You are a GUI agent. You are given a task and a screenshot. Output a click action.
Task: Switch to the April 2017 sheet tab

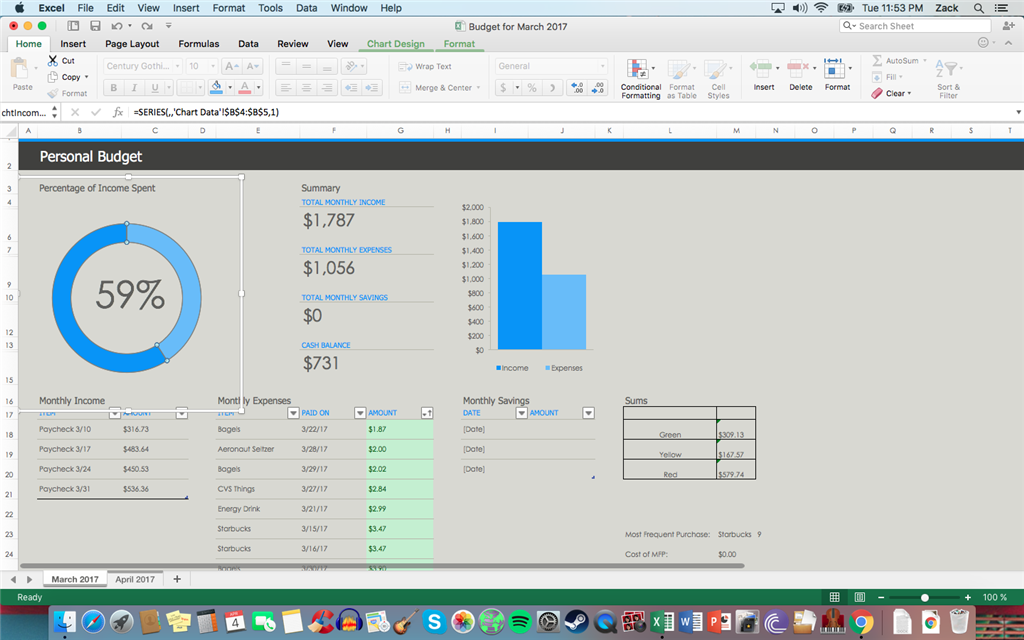(x=135, y=578)
